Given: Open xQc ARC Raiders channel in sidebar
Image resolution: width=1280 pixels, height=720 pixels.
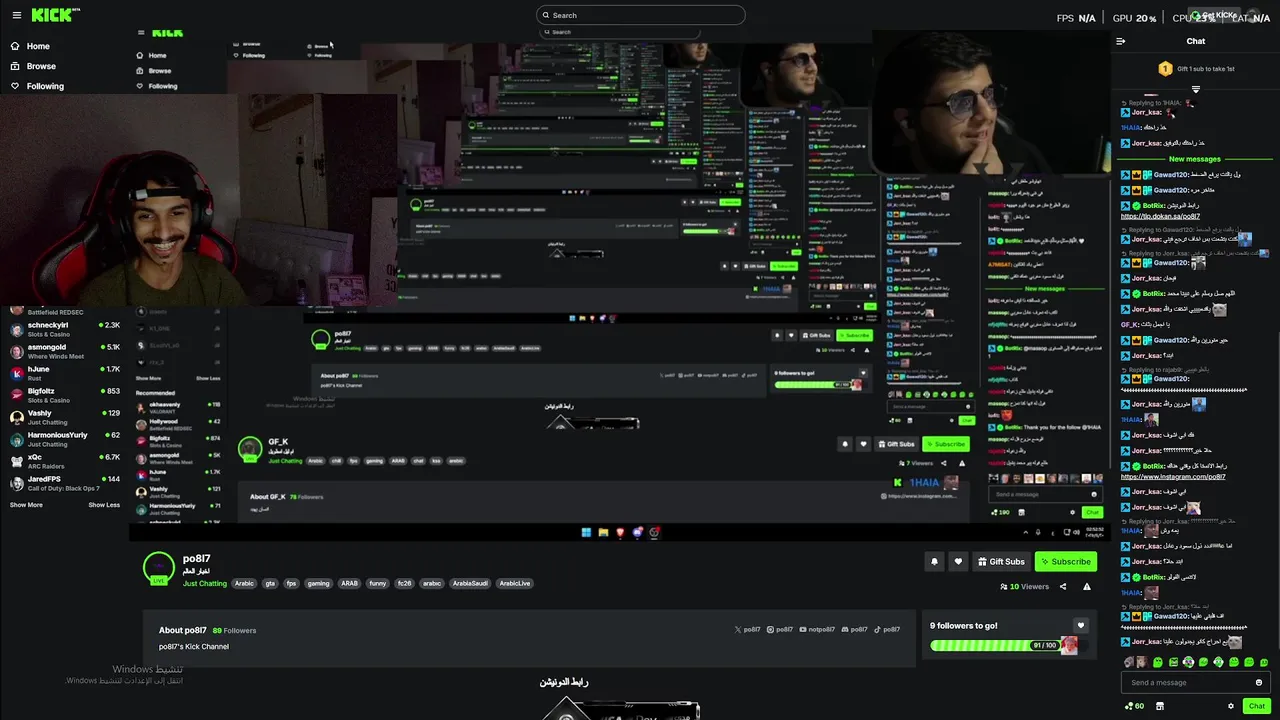Looking at the screenshot, I should click(x=64, y=461).
